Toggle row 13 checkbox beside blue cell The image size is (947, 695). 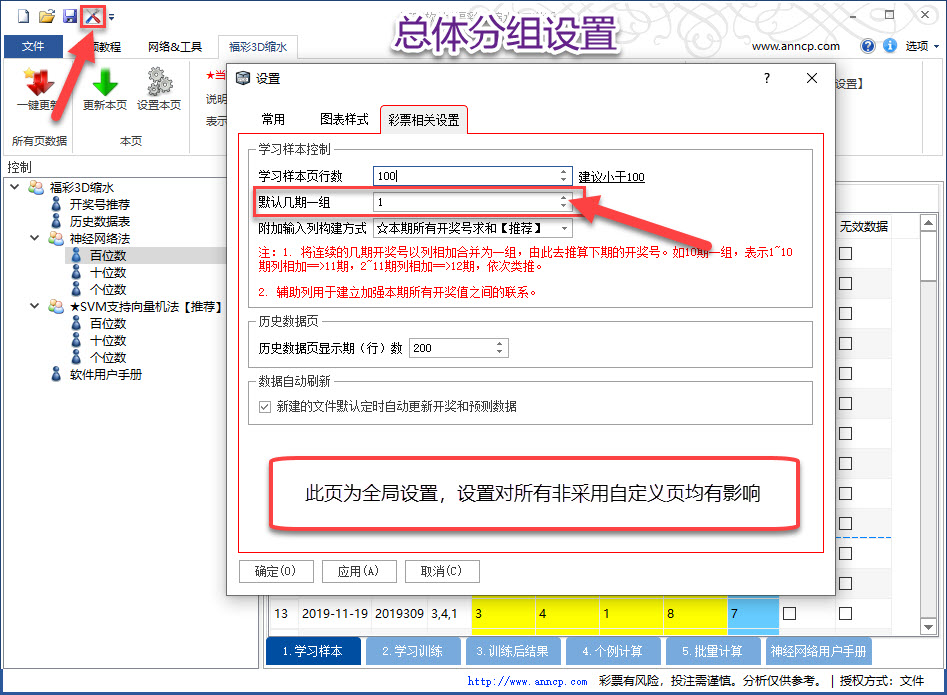click(x=789, y=613)
